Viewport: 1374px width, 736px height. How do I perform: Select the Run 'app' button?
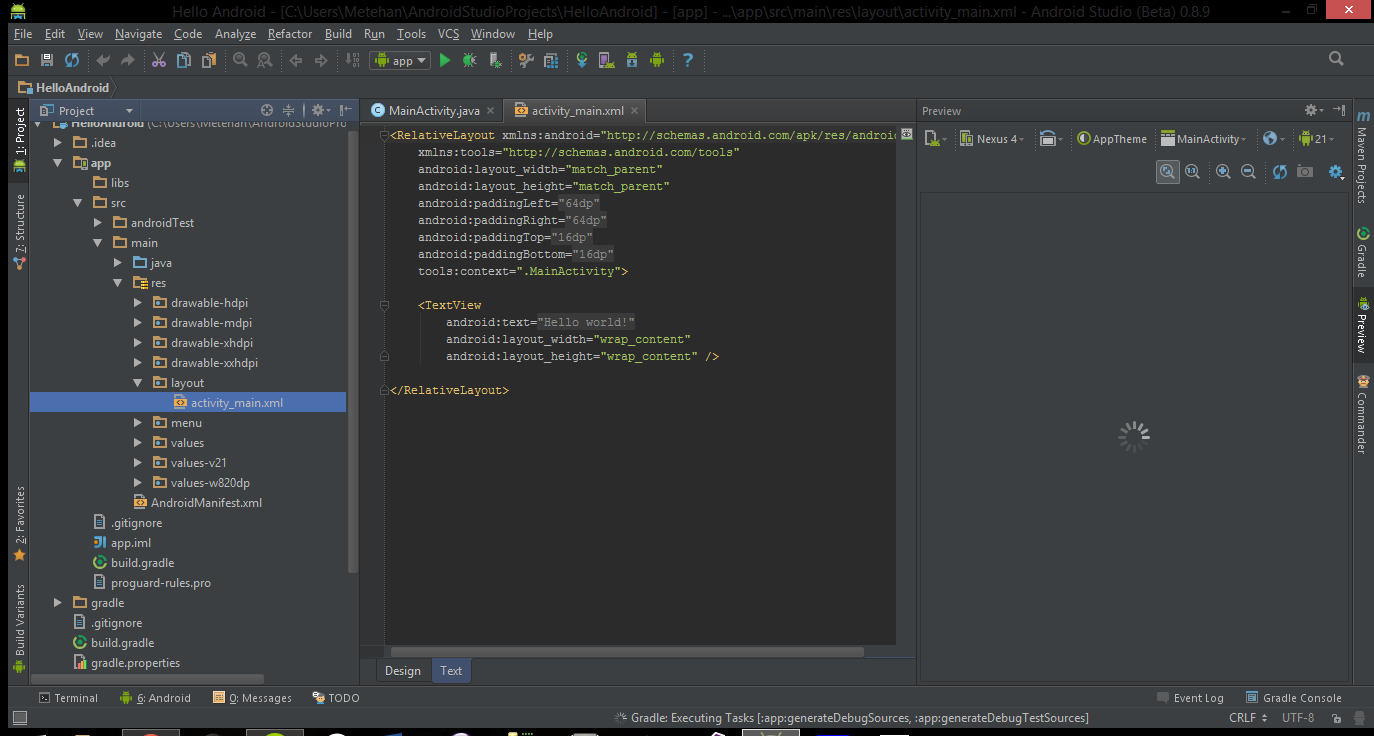point(445,60)
